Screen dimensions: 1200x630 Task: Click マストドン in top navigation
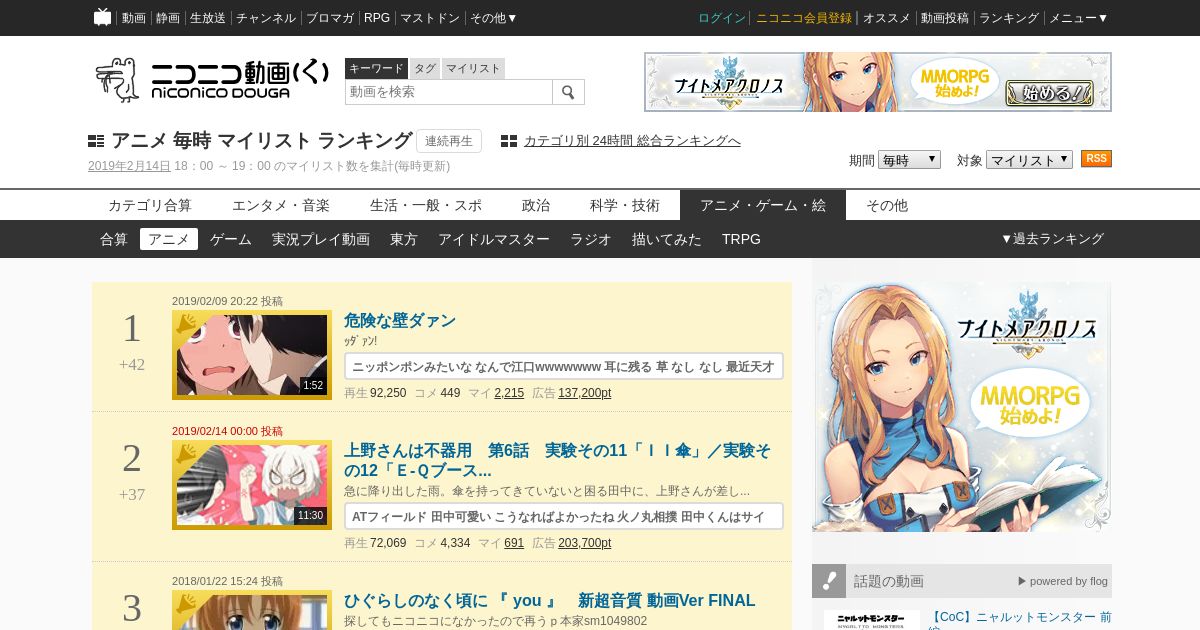pyautogui.click(x=430, y=18)
